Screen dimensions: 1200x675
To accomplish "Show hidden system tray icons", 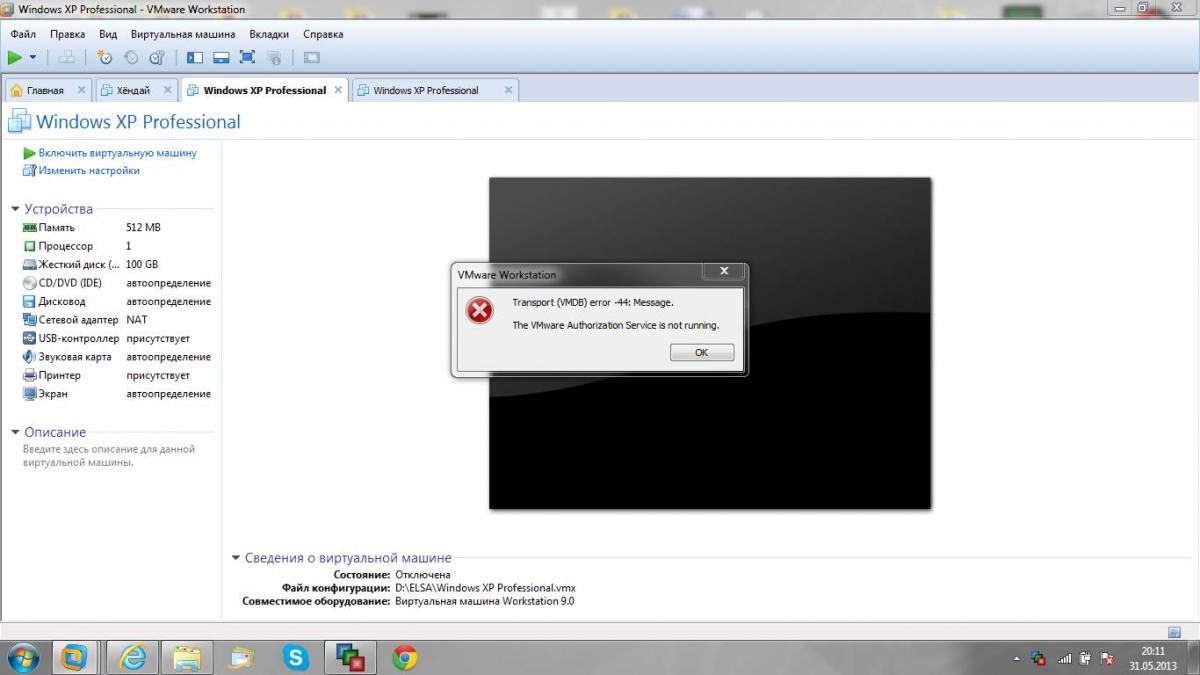I will [1018, 659].
